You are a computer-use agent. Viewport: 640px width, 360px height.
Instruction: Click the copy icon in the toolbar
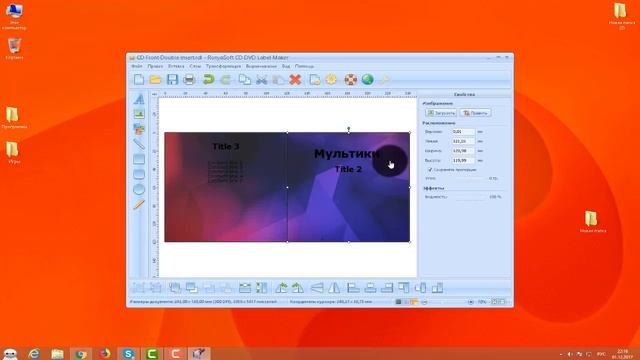point(244,80)
